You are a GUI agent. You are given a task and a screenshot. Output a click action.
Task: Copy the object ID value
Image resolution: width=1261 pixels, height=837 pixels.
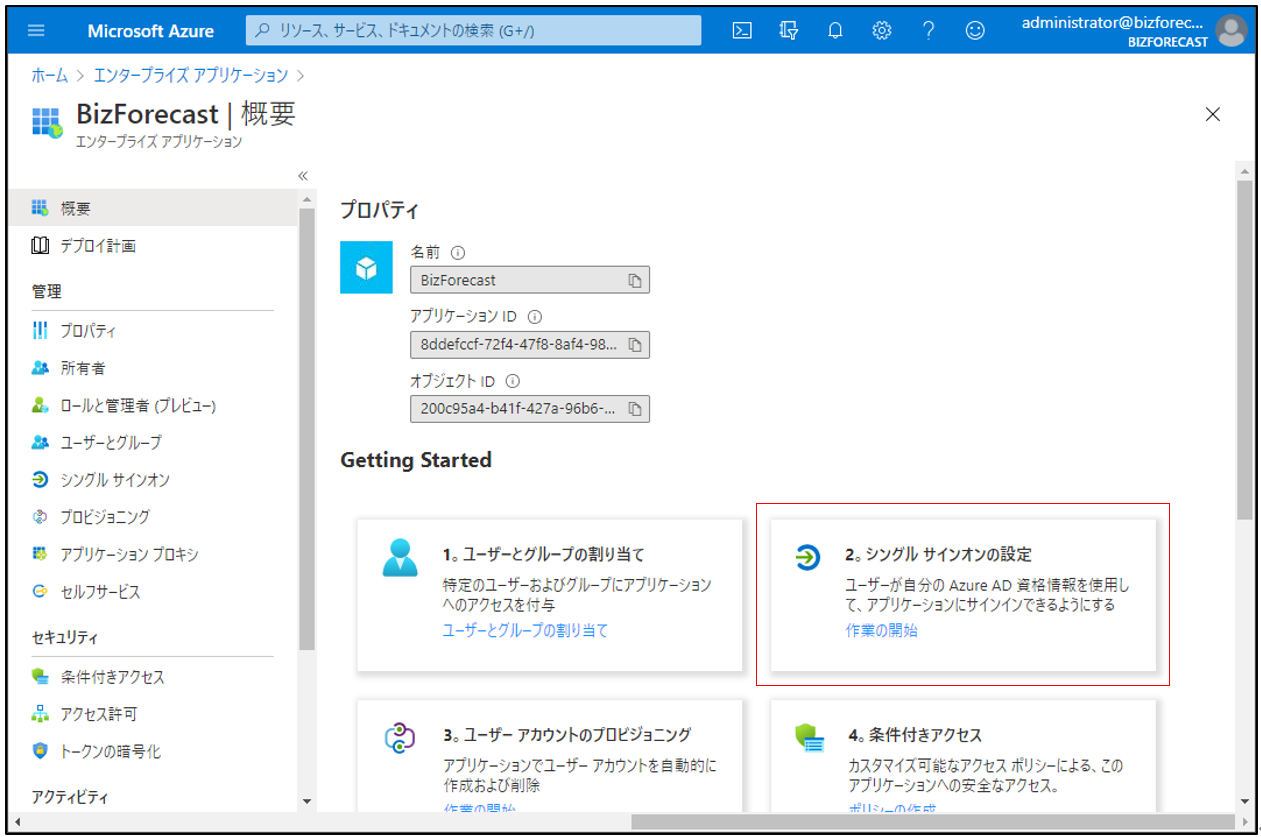[x=635, y=409]
